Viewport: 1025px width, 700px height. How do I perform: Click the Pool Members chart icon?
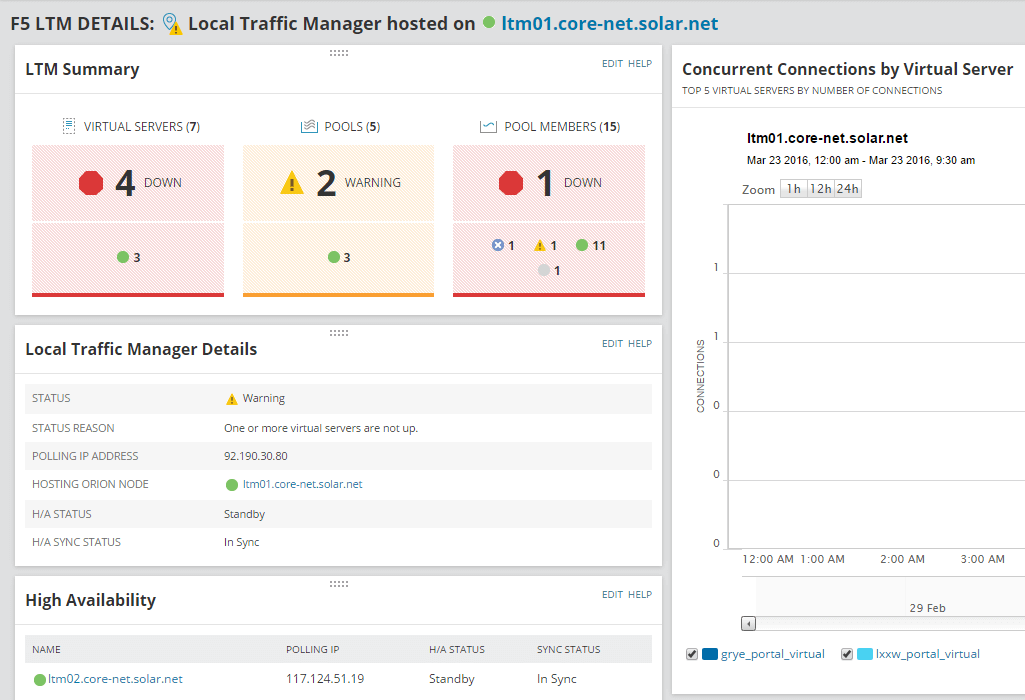487,126
